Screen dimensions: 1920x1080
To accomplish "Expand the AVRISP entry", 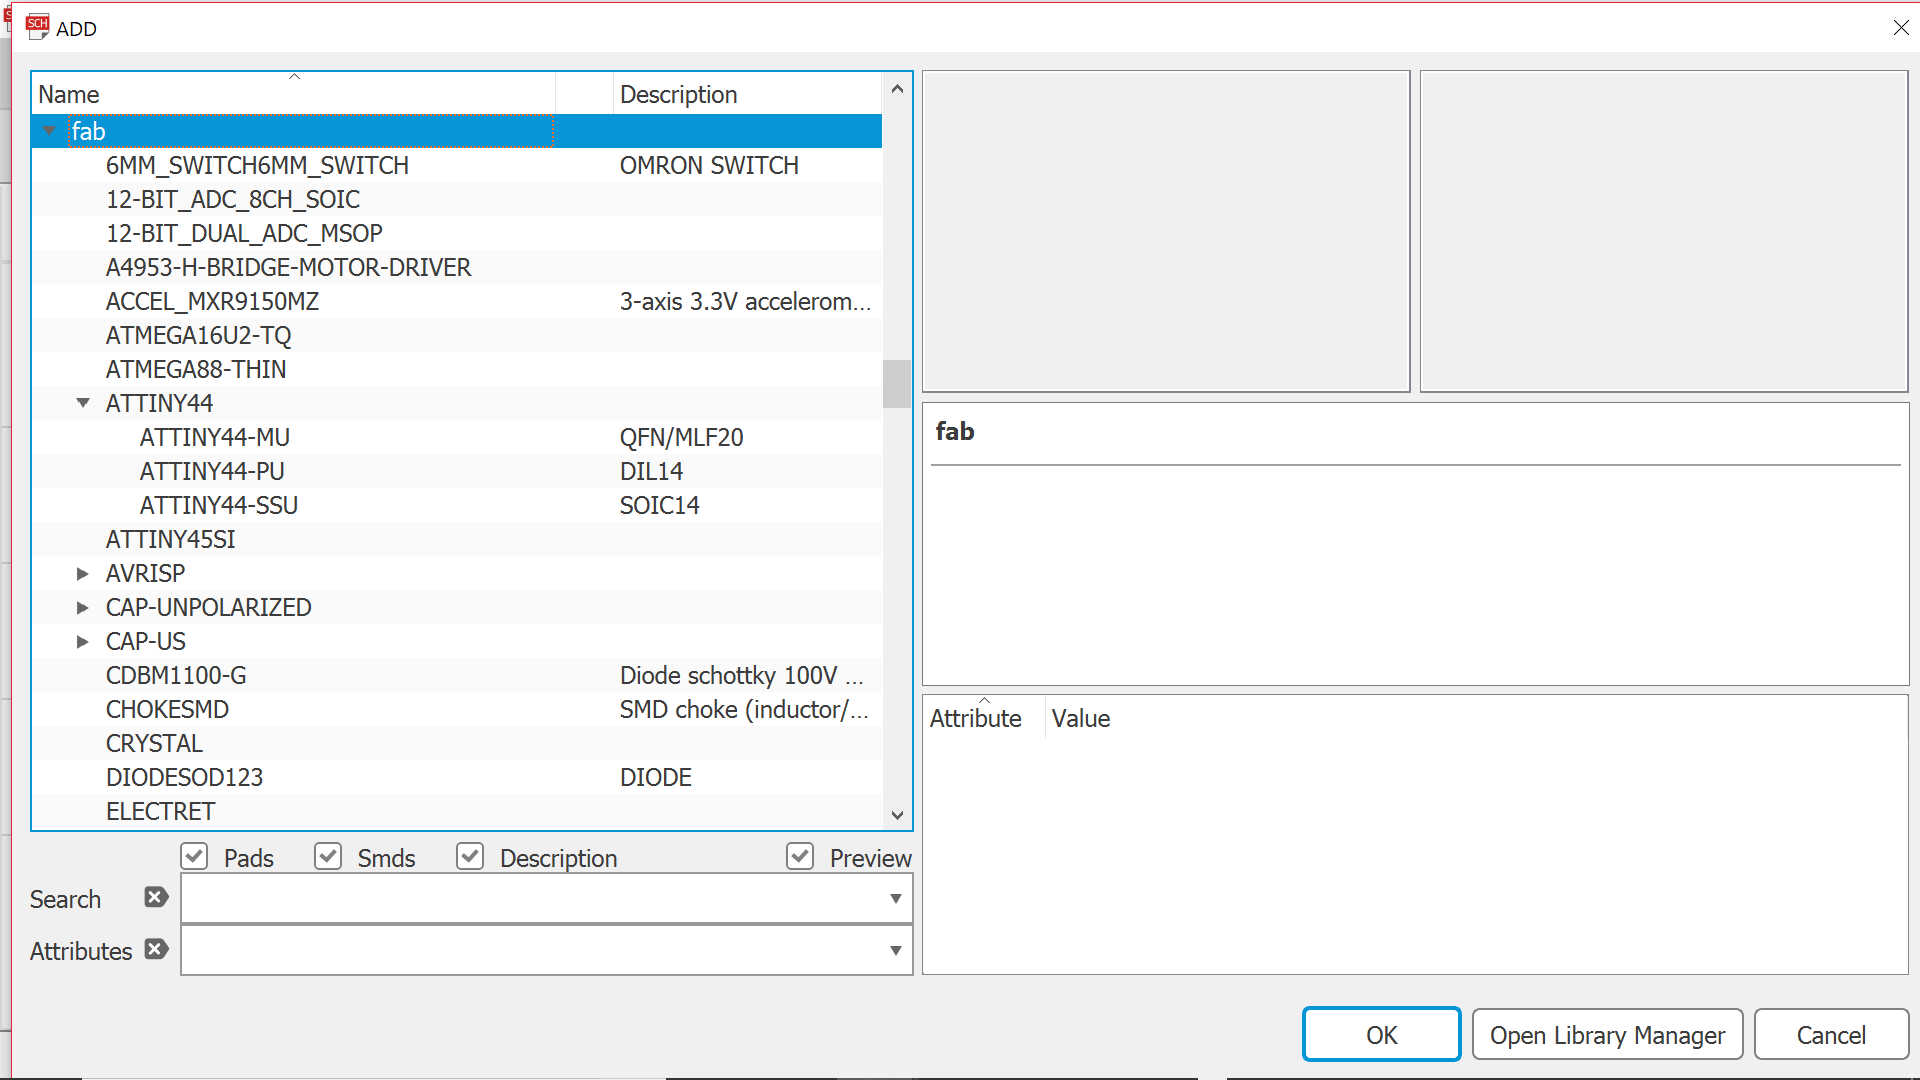I will coord(83,574).
